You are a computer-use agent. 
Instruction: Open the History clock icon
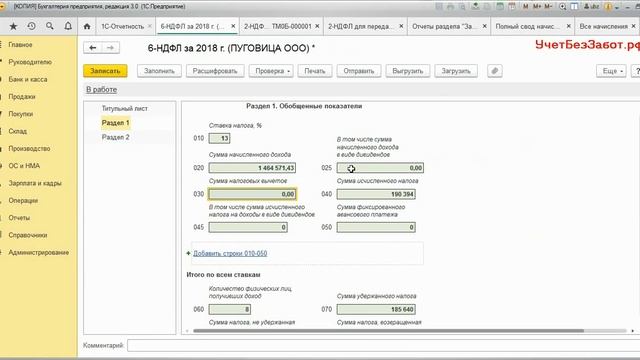coord(31,26)
